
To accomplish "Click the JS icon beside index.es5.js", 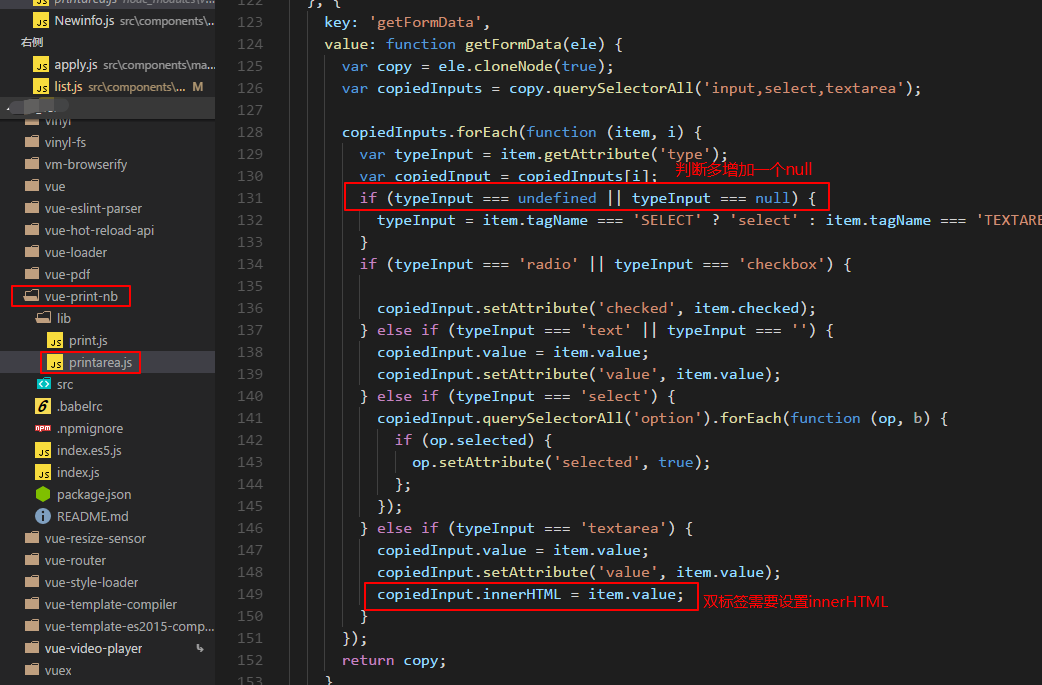I will pyautogui.click(x=43, y=450).
